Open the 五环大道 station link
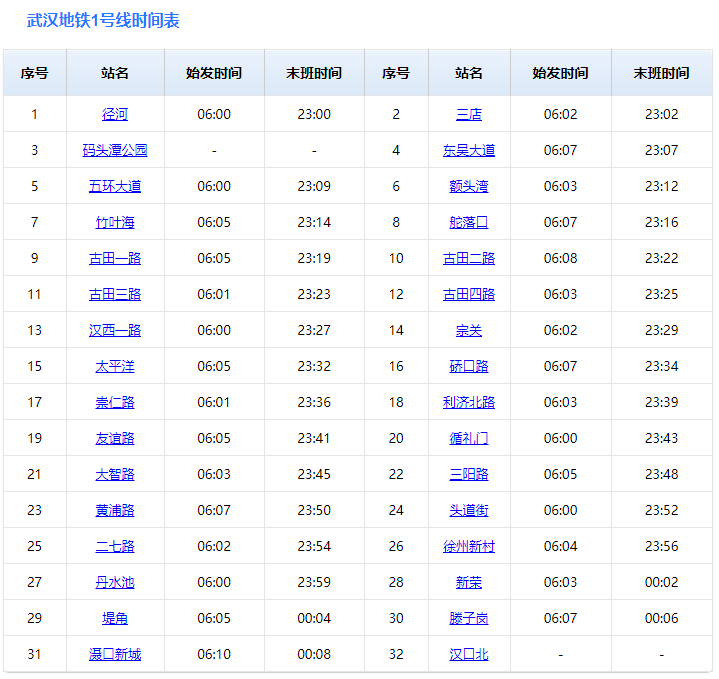This screenshot has width=719, height=679. coord(115,186)
